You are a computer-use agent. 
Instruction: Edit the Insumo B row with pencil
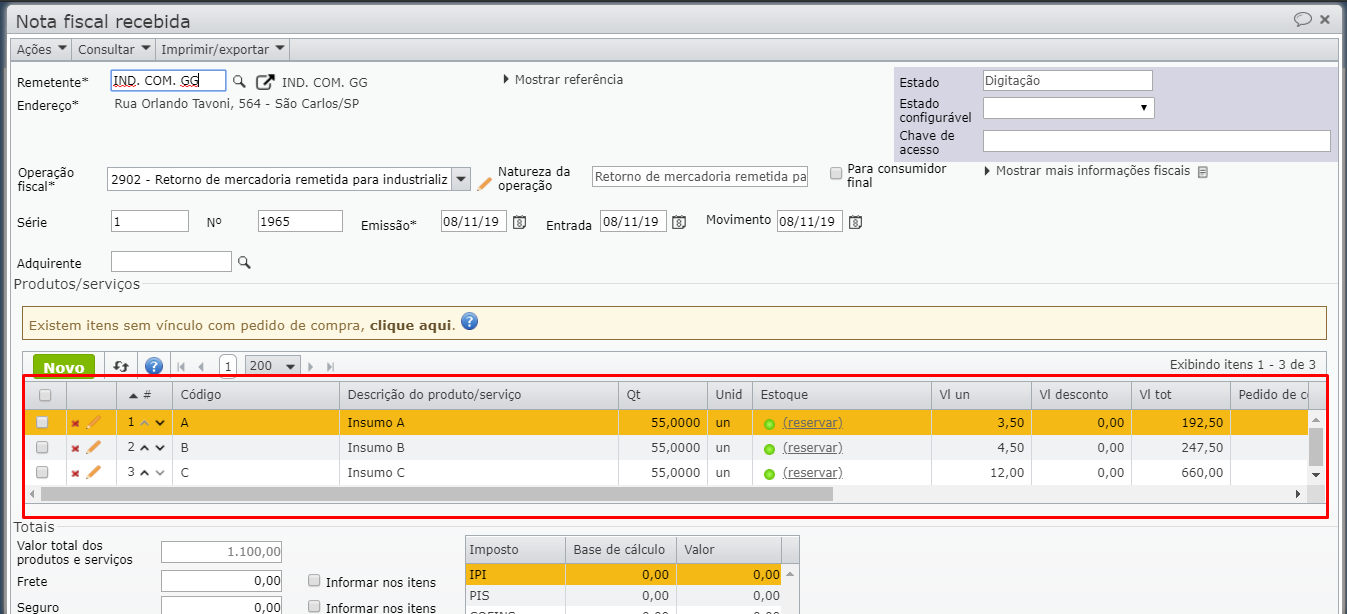(94, 447)
